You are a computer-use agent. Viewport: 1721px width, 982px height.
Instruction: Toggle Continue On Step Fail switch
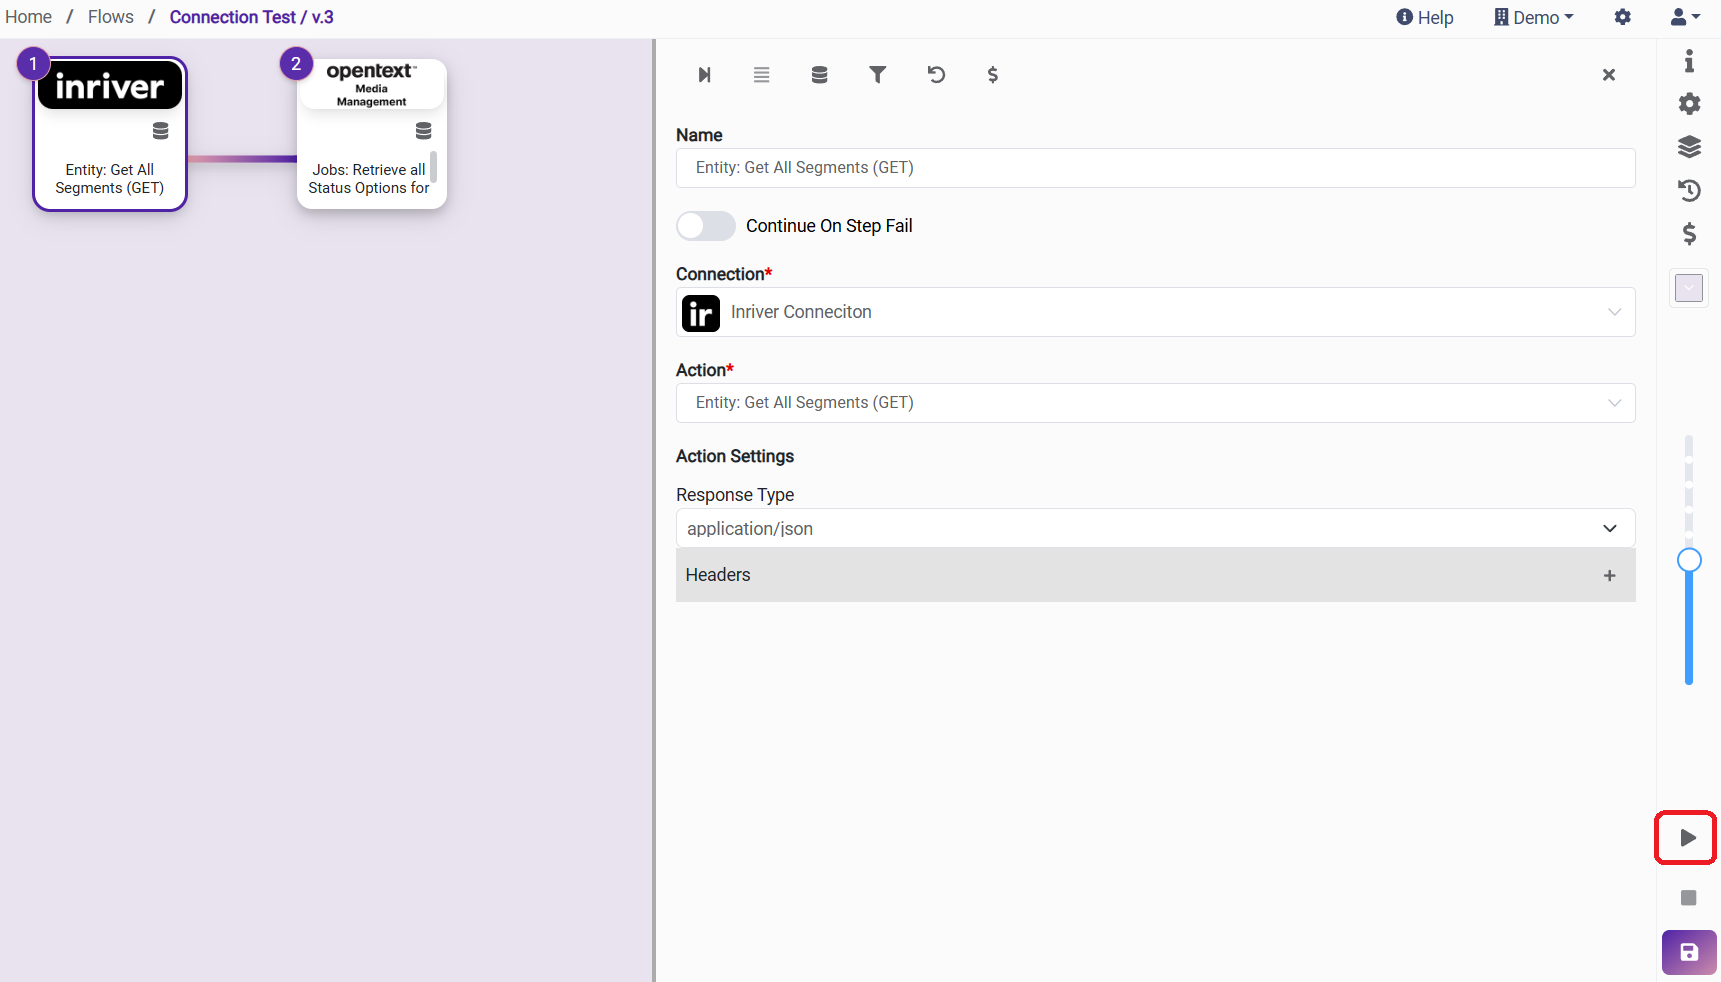[706, 226]
